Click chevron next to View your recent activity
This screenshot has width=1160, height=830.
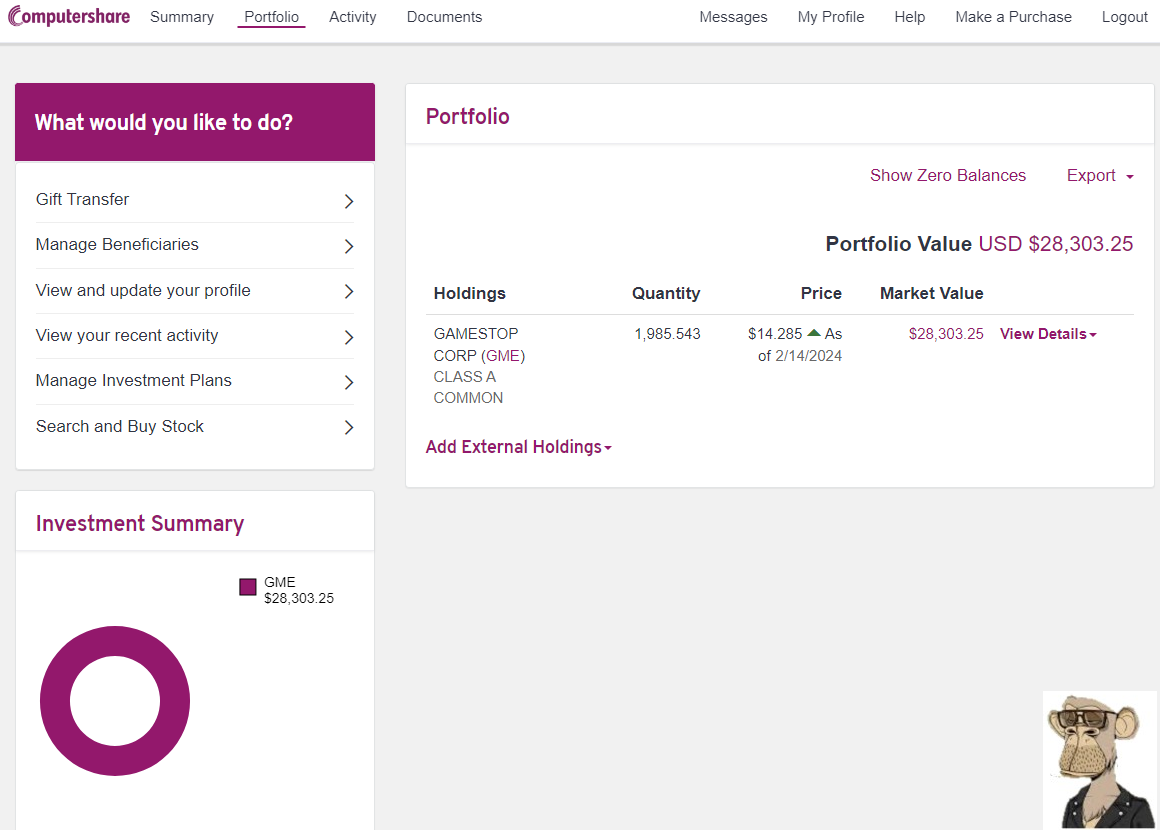tap(349, 337)
